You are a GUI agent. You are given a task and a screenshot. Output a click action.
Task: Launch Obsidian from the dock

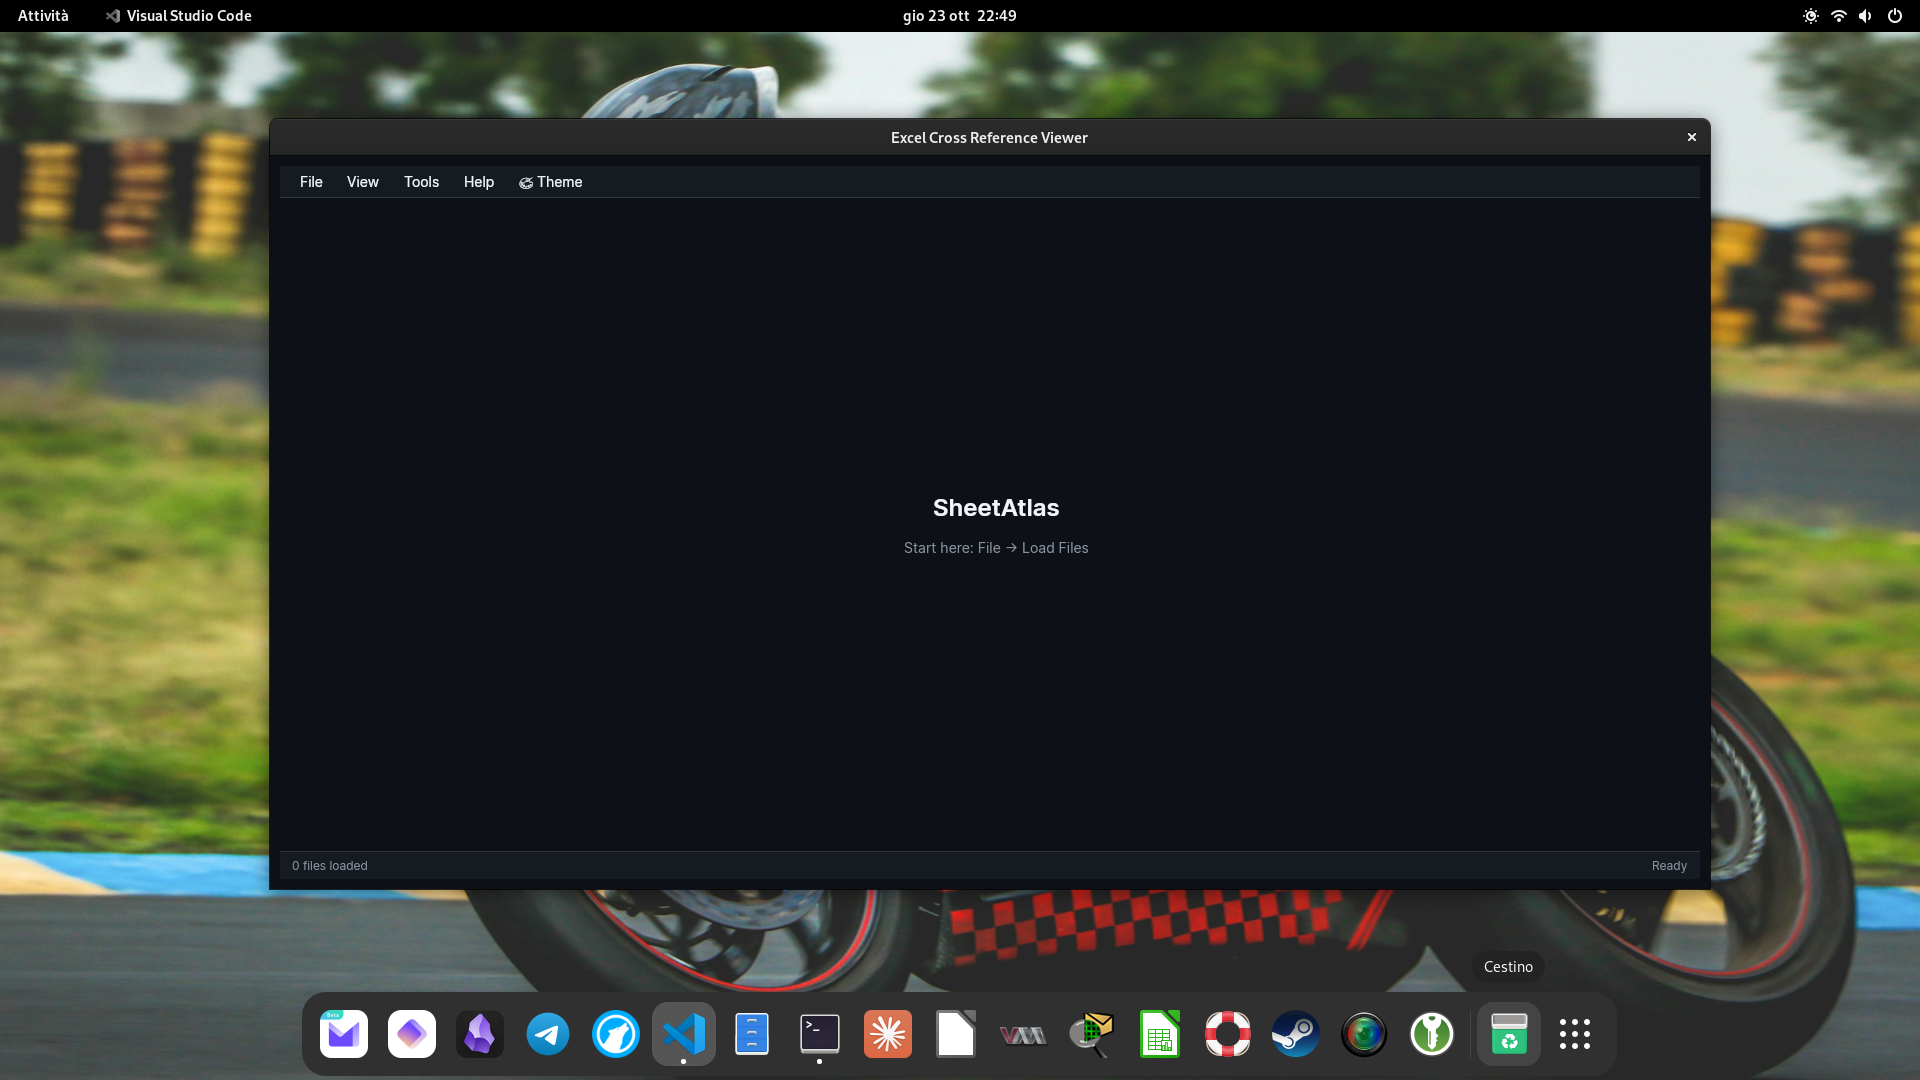coord(479,1034)
